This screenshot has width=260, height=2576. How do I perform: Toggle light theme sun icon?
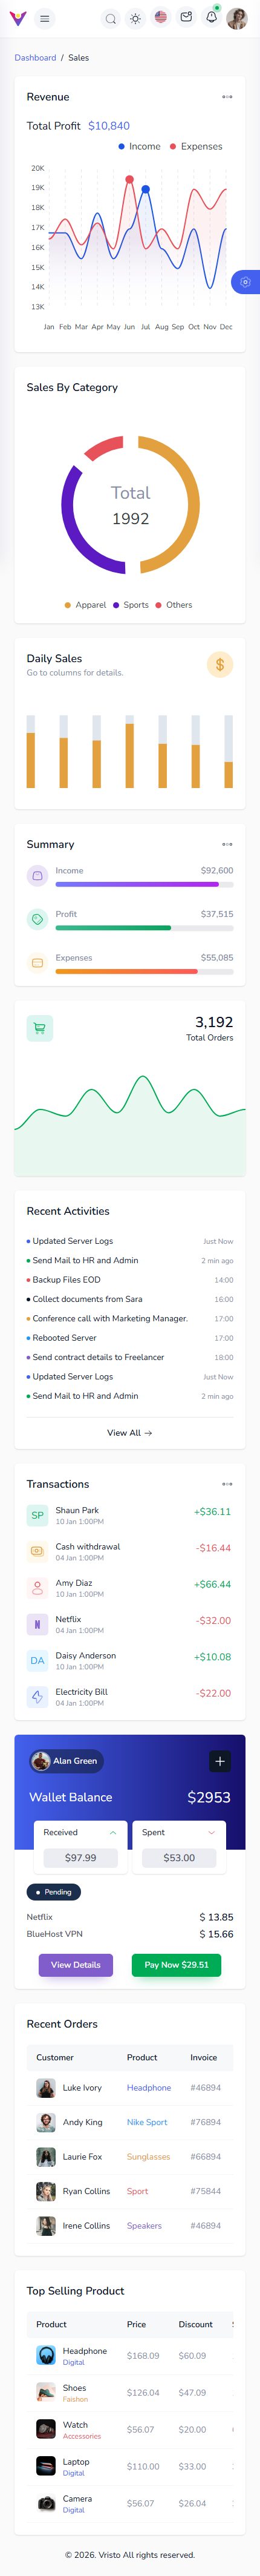[x=136, y=19]
